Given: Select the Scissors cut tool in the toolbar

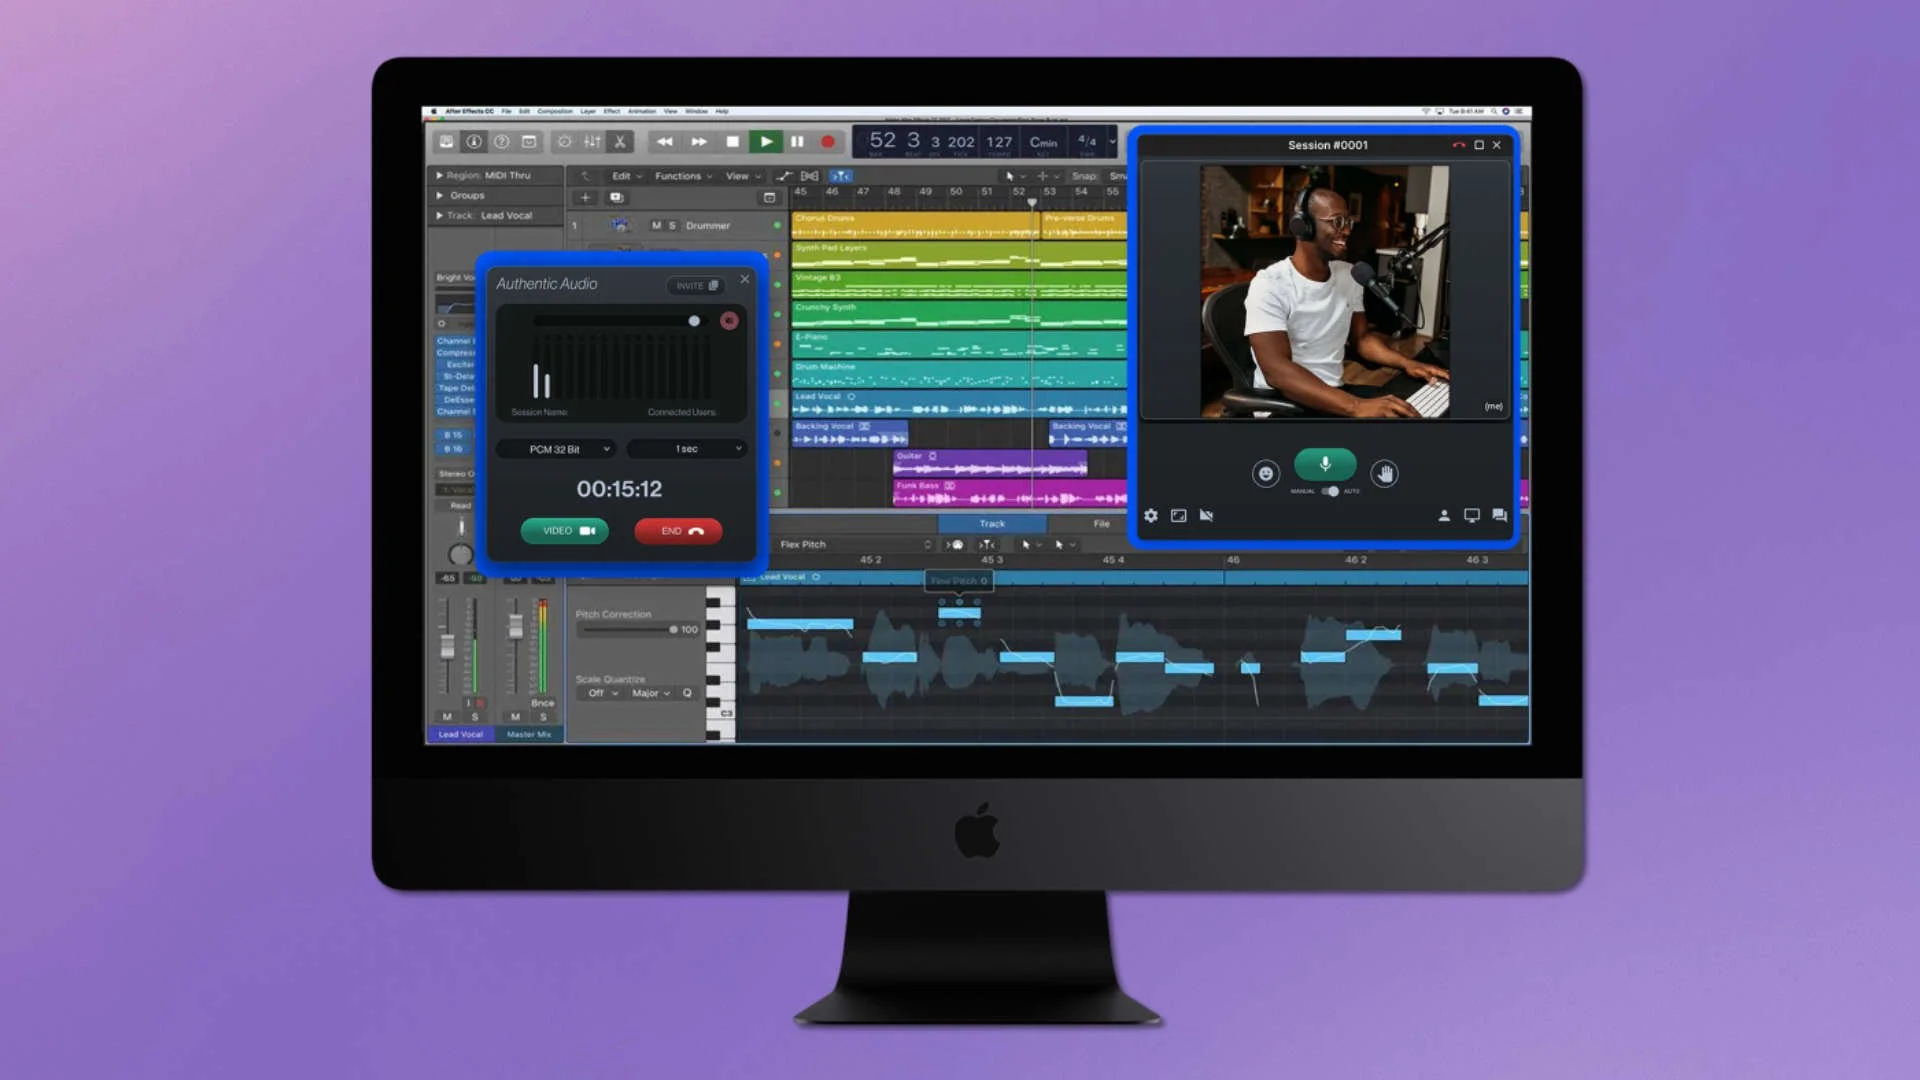Looking at the screenshot, I should pos(620,141).
